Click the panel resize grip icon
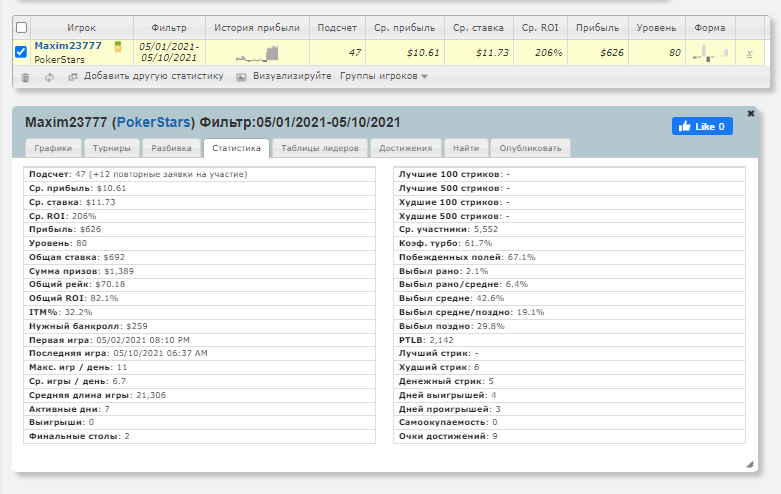 click(x=750, y=464)
